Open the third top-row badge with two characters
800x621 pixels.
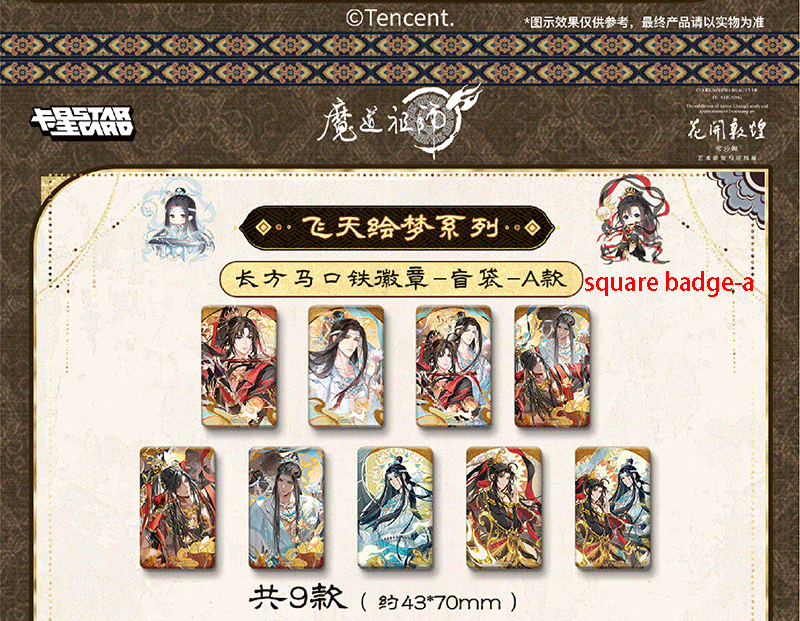[454, 366]
